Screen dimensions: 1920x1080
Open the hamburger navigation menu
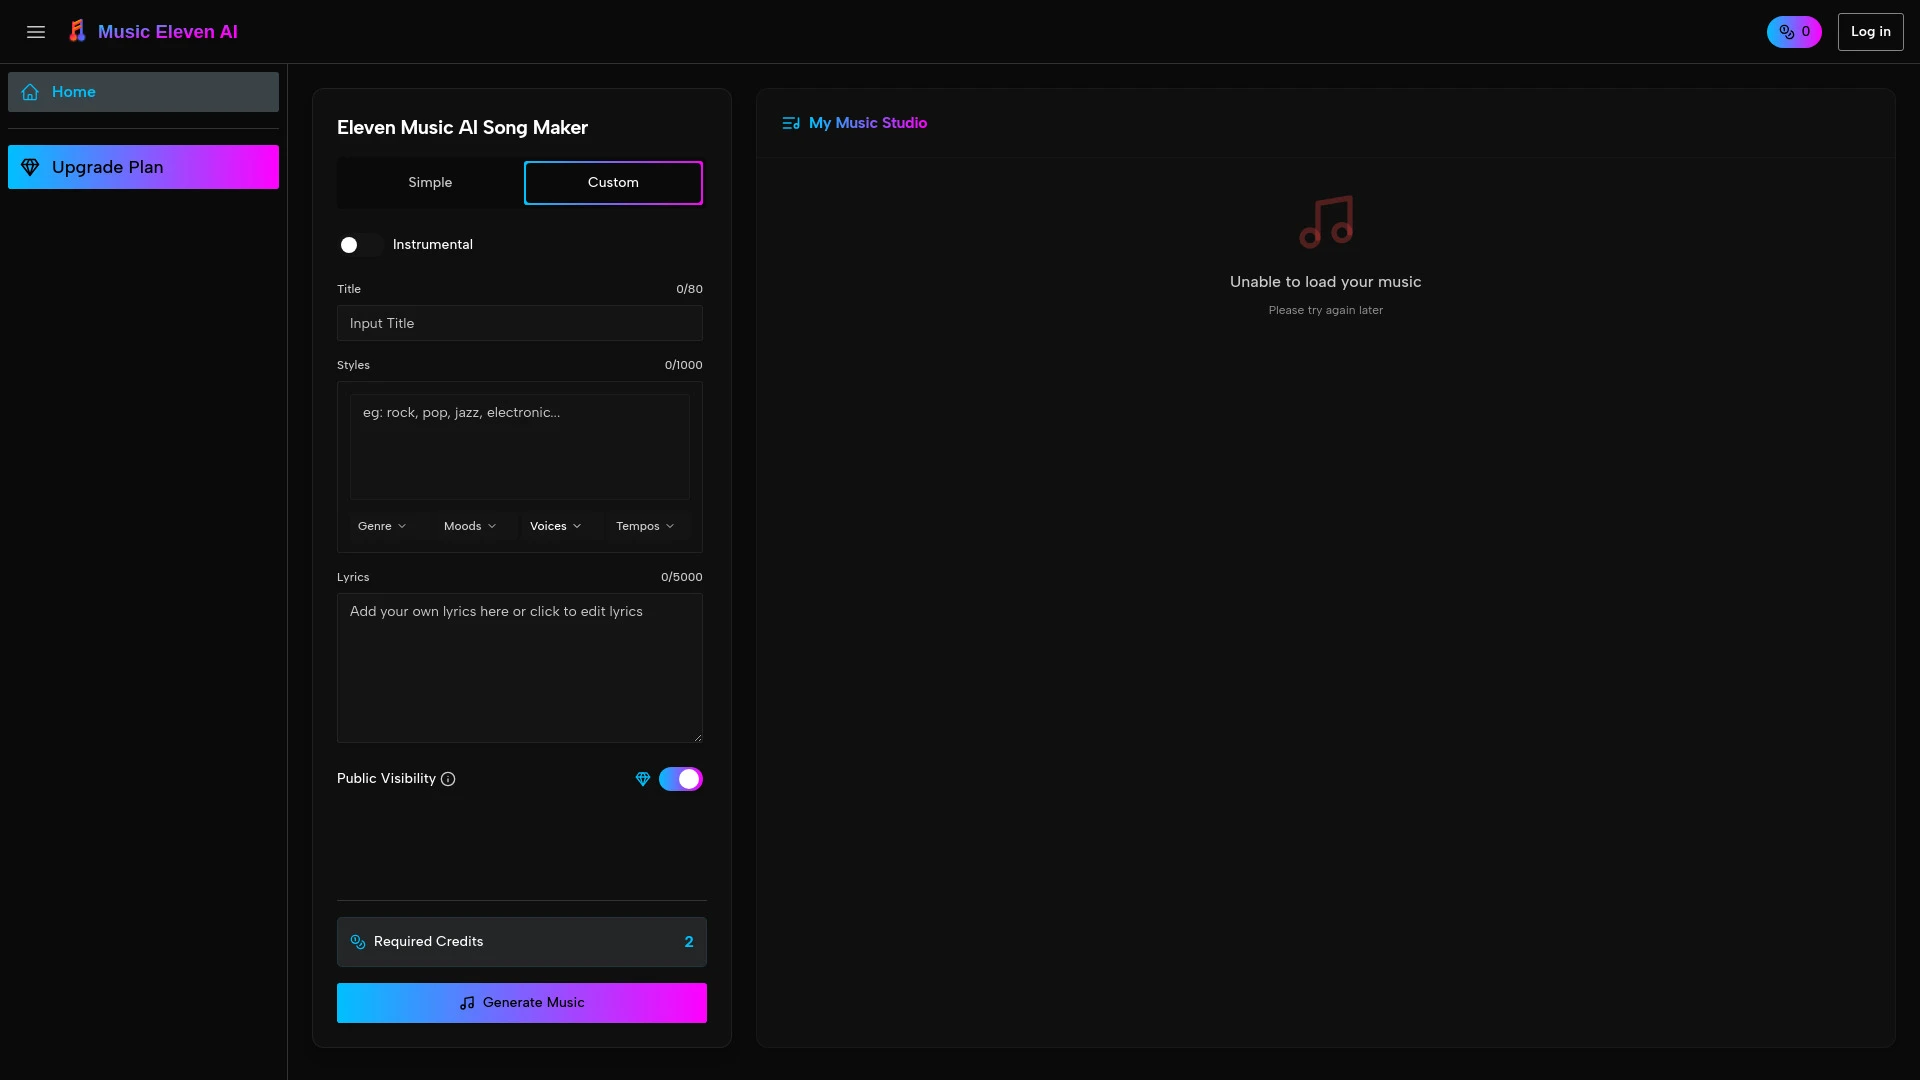35,31
